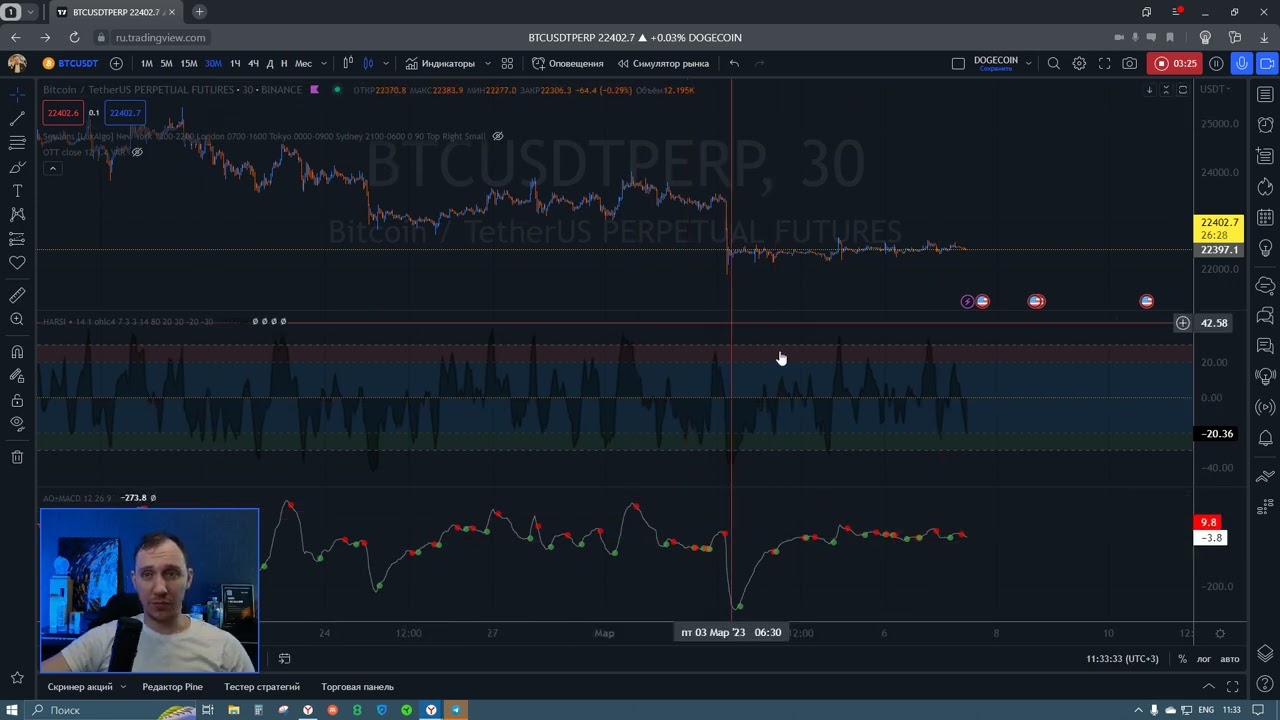Screen dimensions: 1280x720
Task: Take a chart snapshot with camera
Action: pos(1130,63)
